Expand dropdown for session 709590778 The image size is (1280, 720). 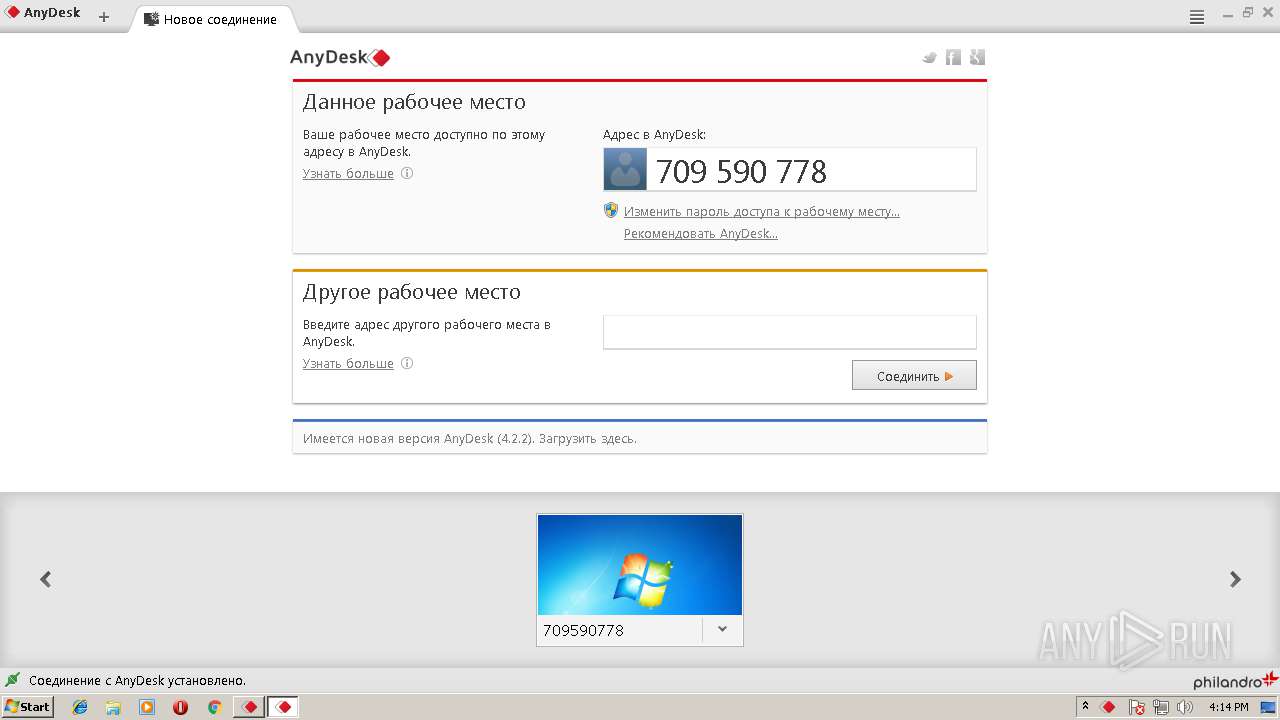tap(722, 630)
